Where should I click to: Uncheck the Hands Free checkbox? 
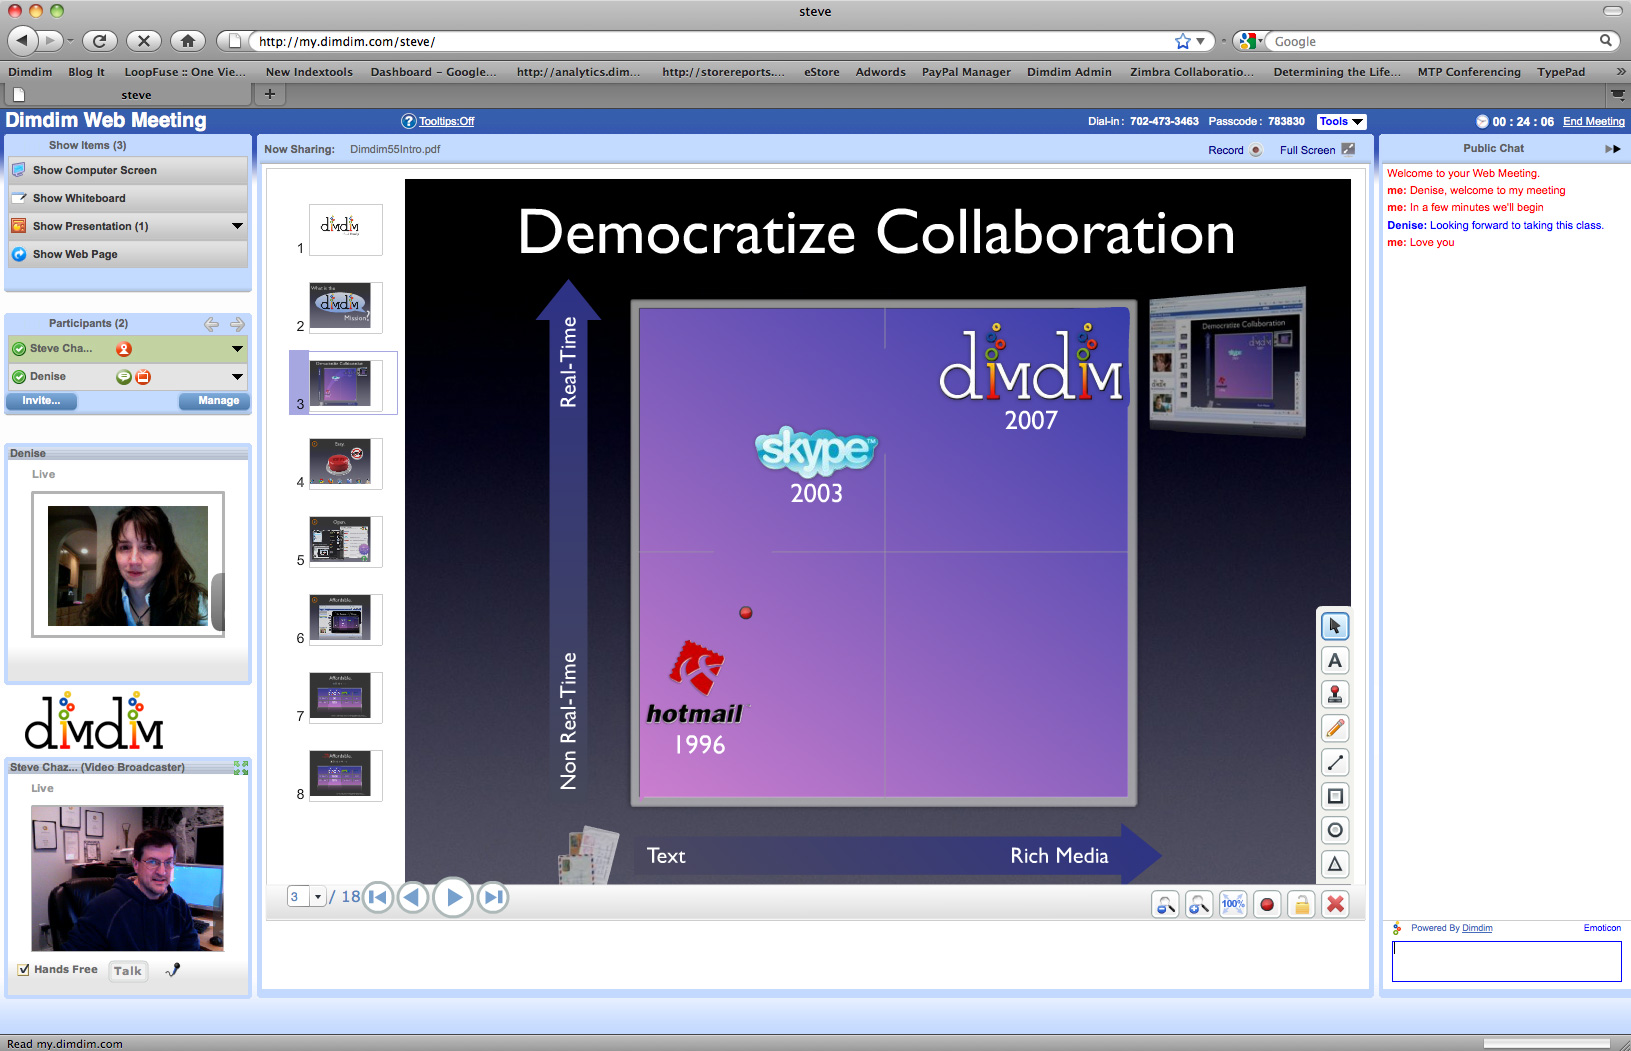(23, 969)
